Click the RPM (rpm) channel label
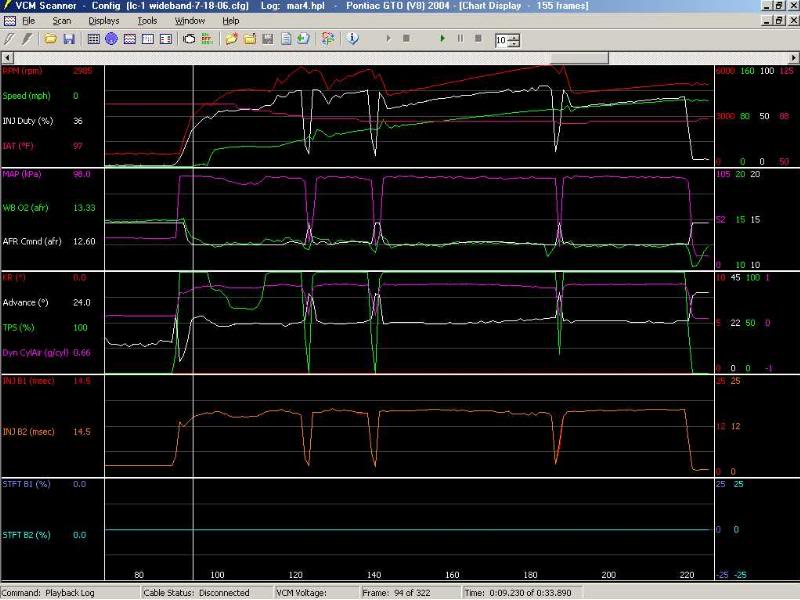 [21, 72]
